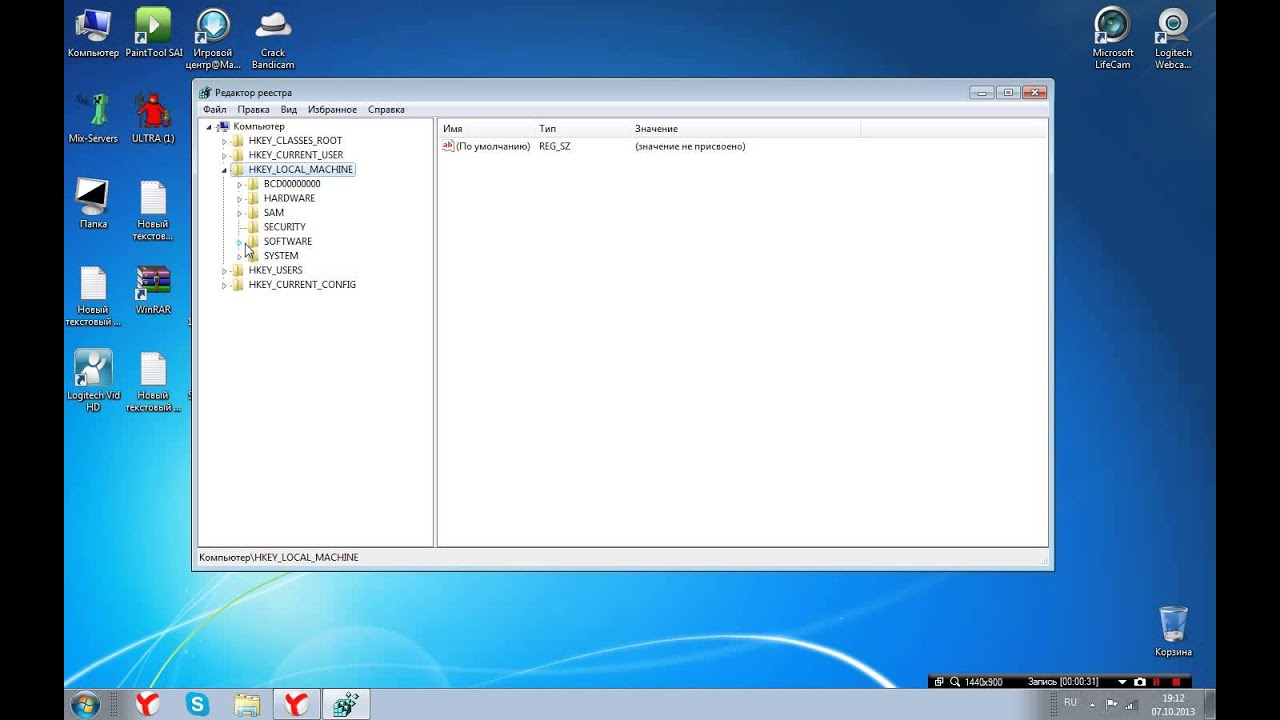Screen dimensions: 1280x720
Task: Select HKEY_USERS in the tree
Action: (x=275, y=270)
